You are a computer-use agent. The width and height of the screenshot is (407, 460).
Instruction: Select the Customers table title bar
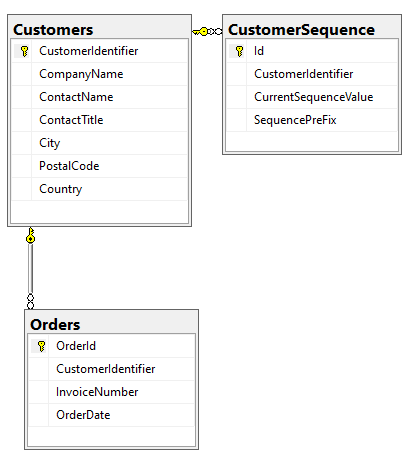point(99,29)
